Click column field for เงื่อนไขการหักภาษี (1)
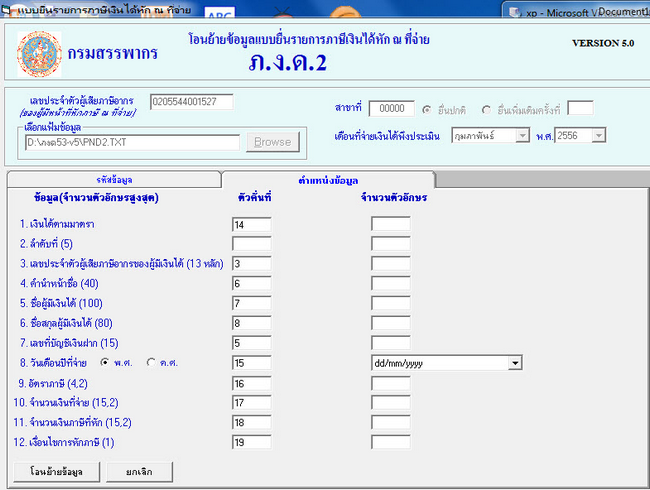 coord(252,442)
